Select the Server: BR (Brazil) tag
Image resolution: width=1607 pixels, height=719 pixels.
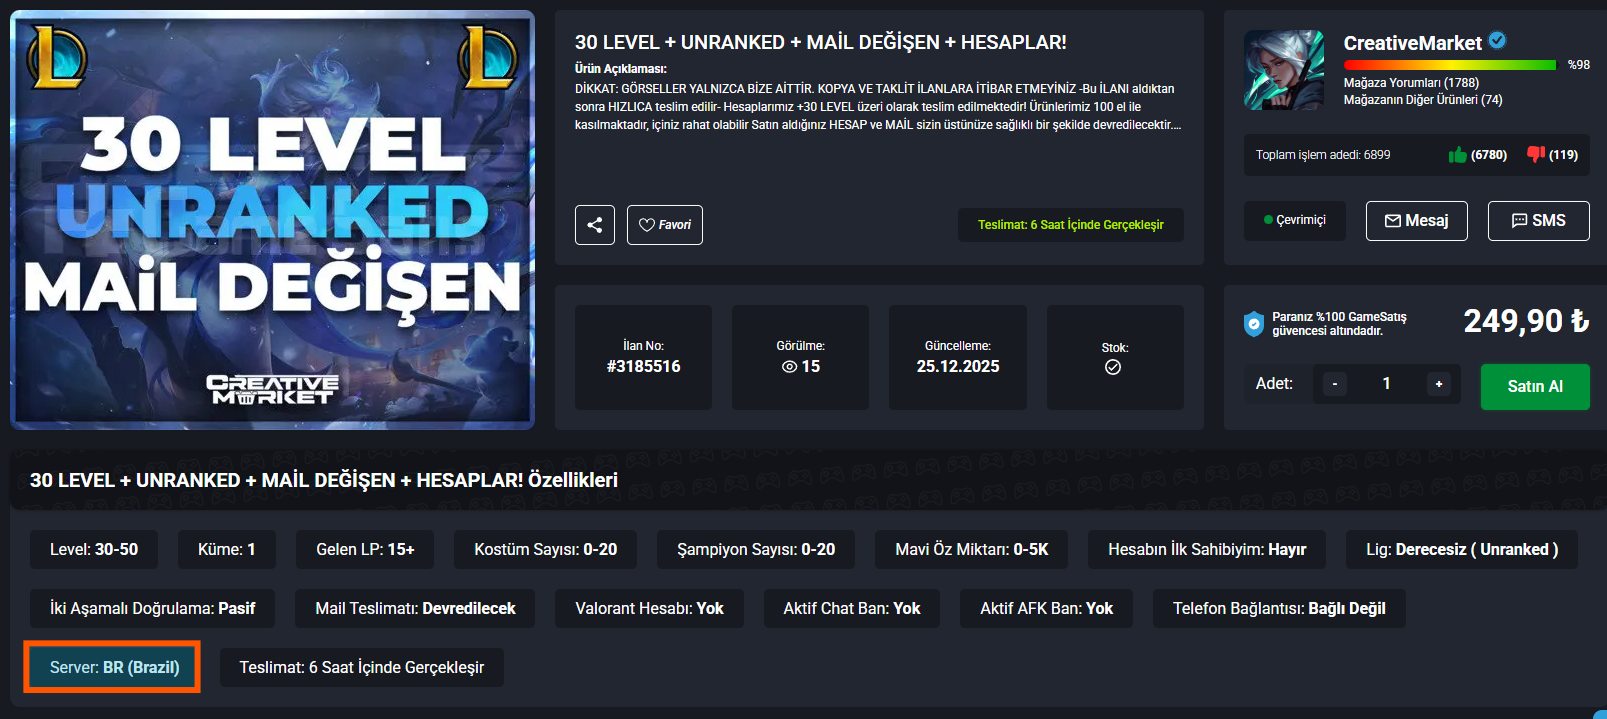coord(114,668)
